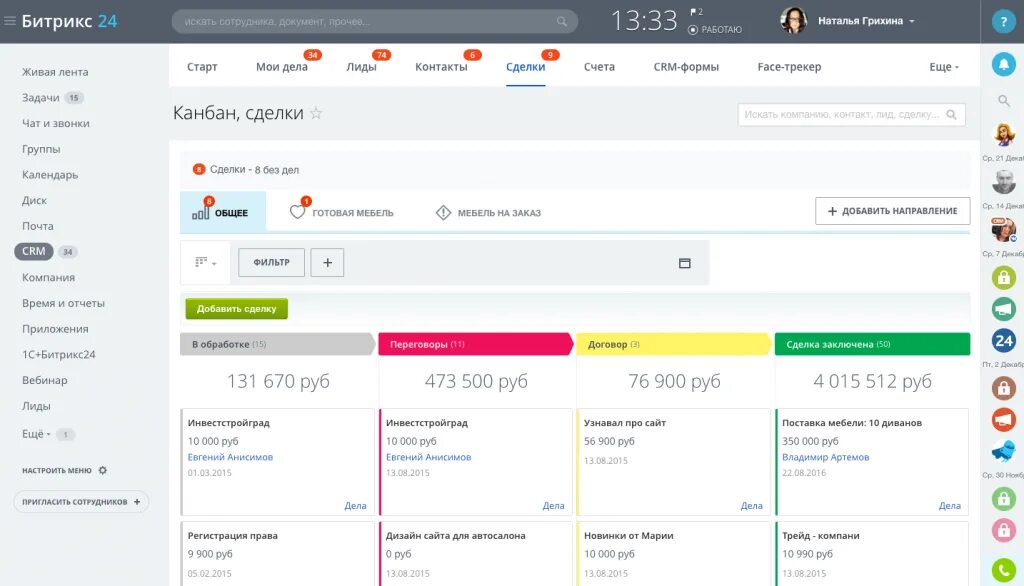The image size is (1024, 586).
Task: Click the Фильтр button
Action: [x=271, y=263]
